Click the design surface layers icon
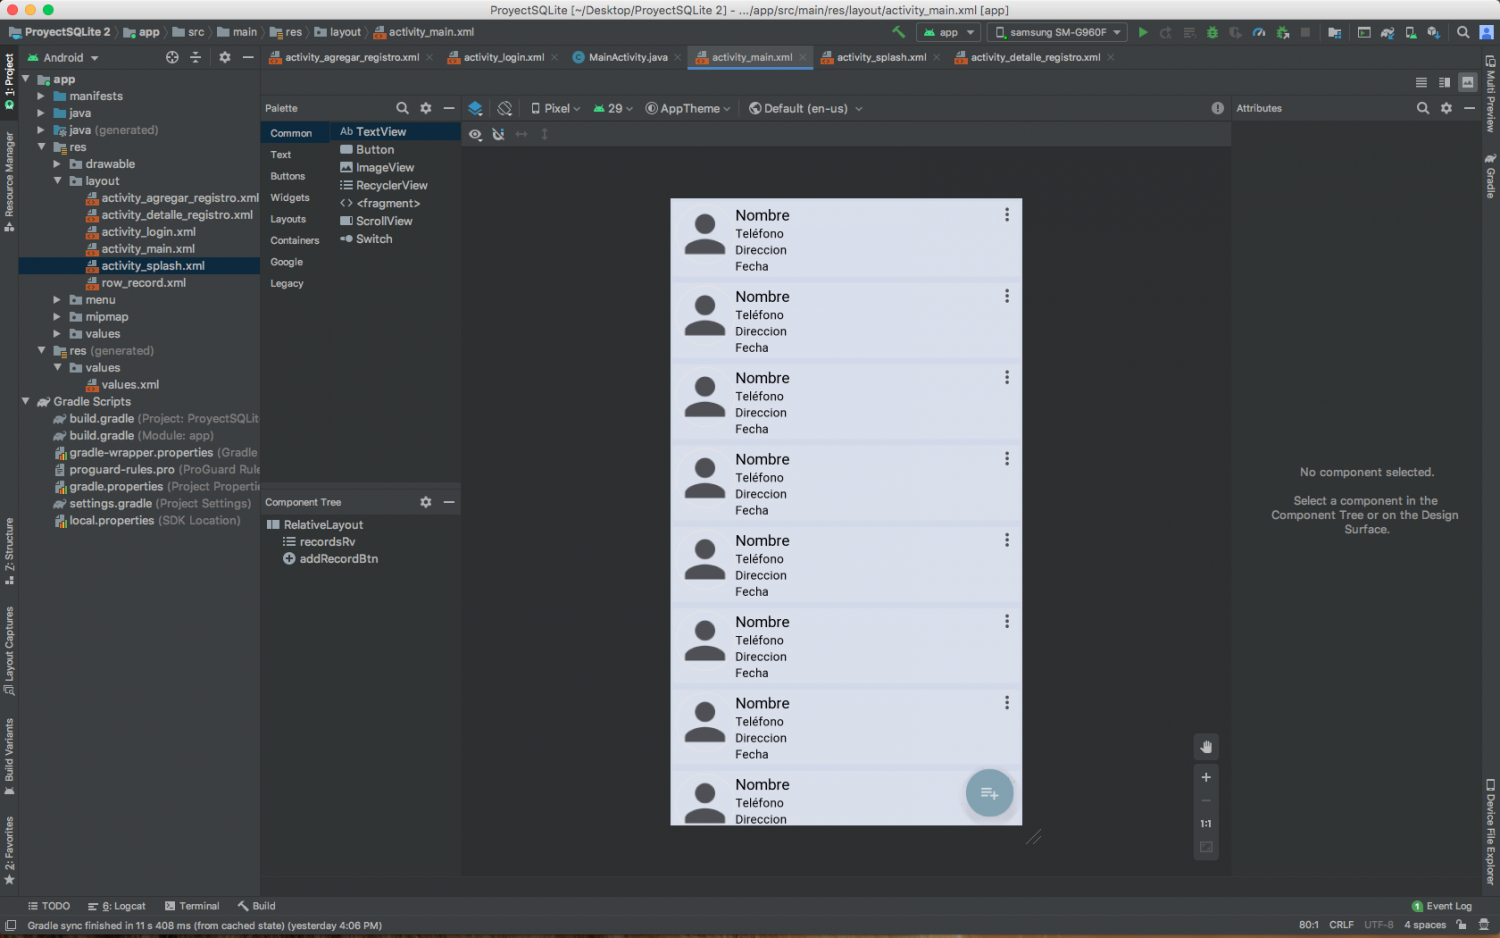1500x938 pixels. click(x=475, y=108)
